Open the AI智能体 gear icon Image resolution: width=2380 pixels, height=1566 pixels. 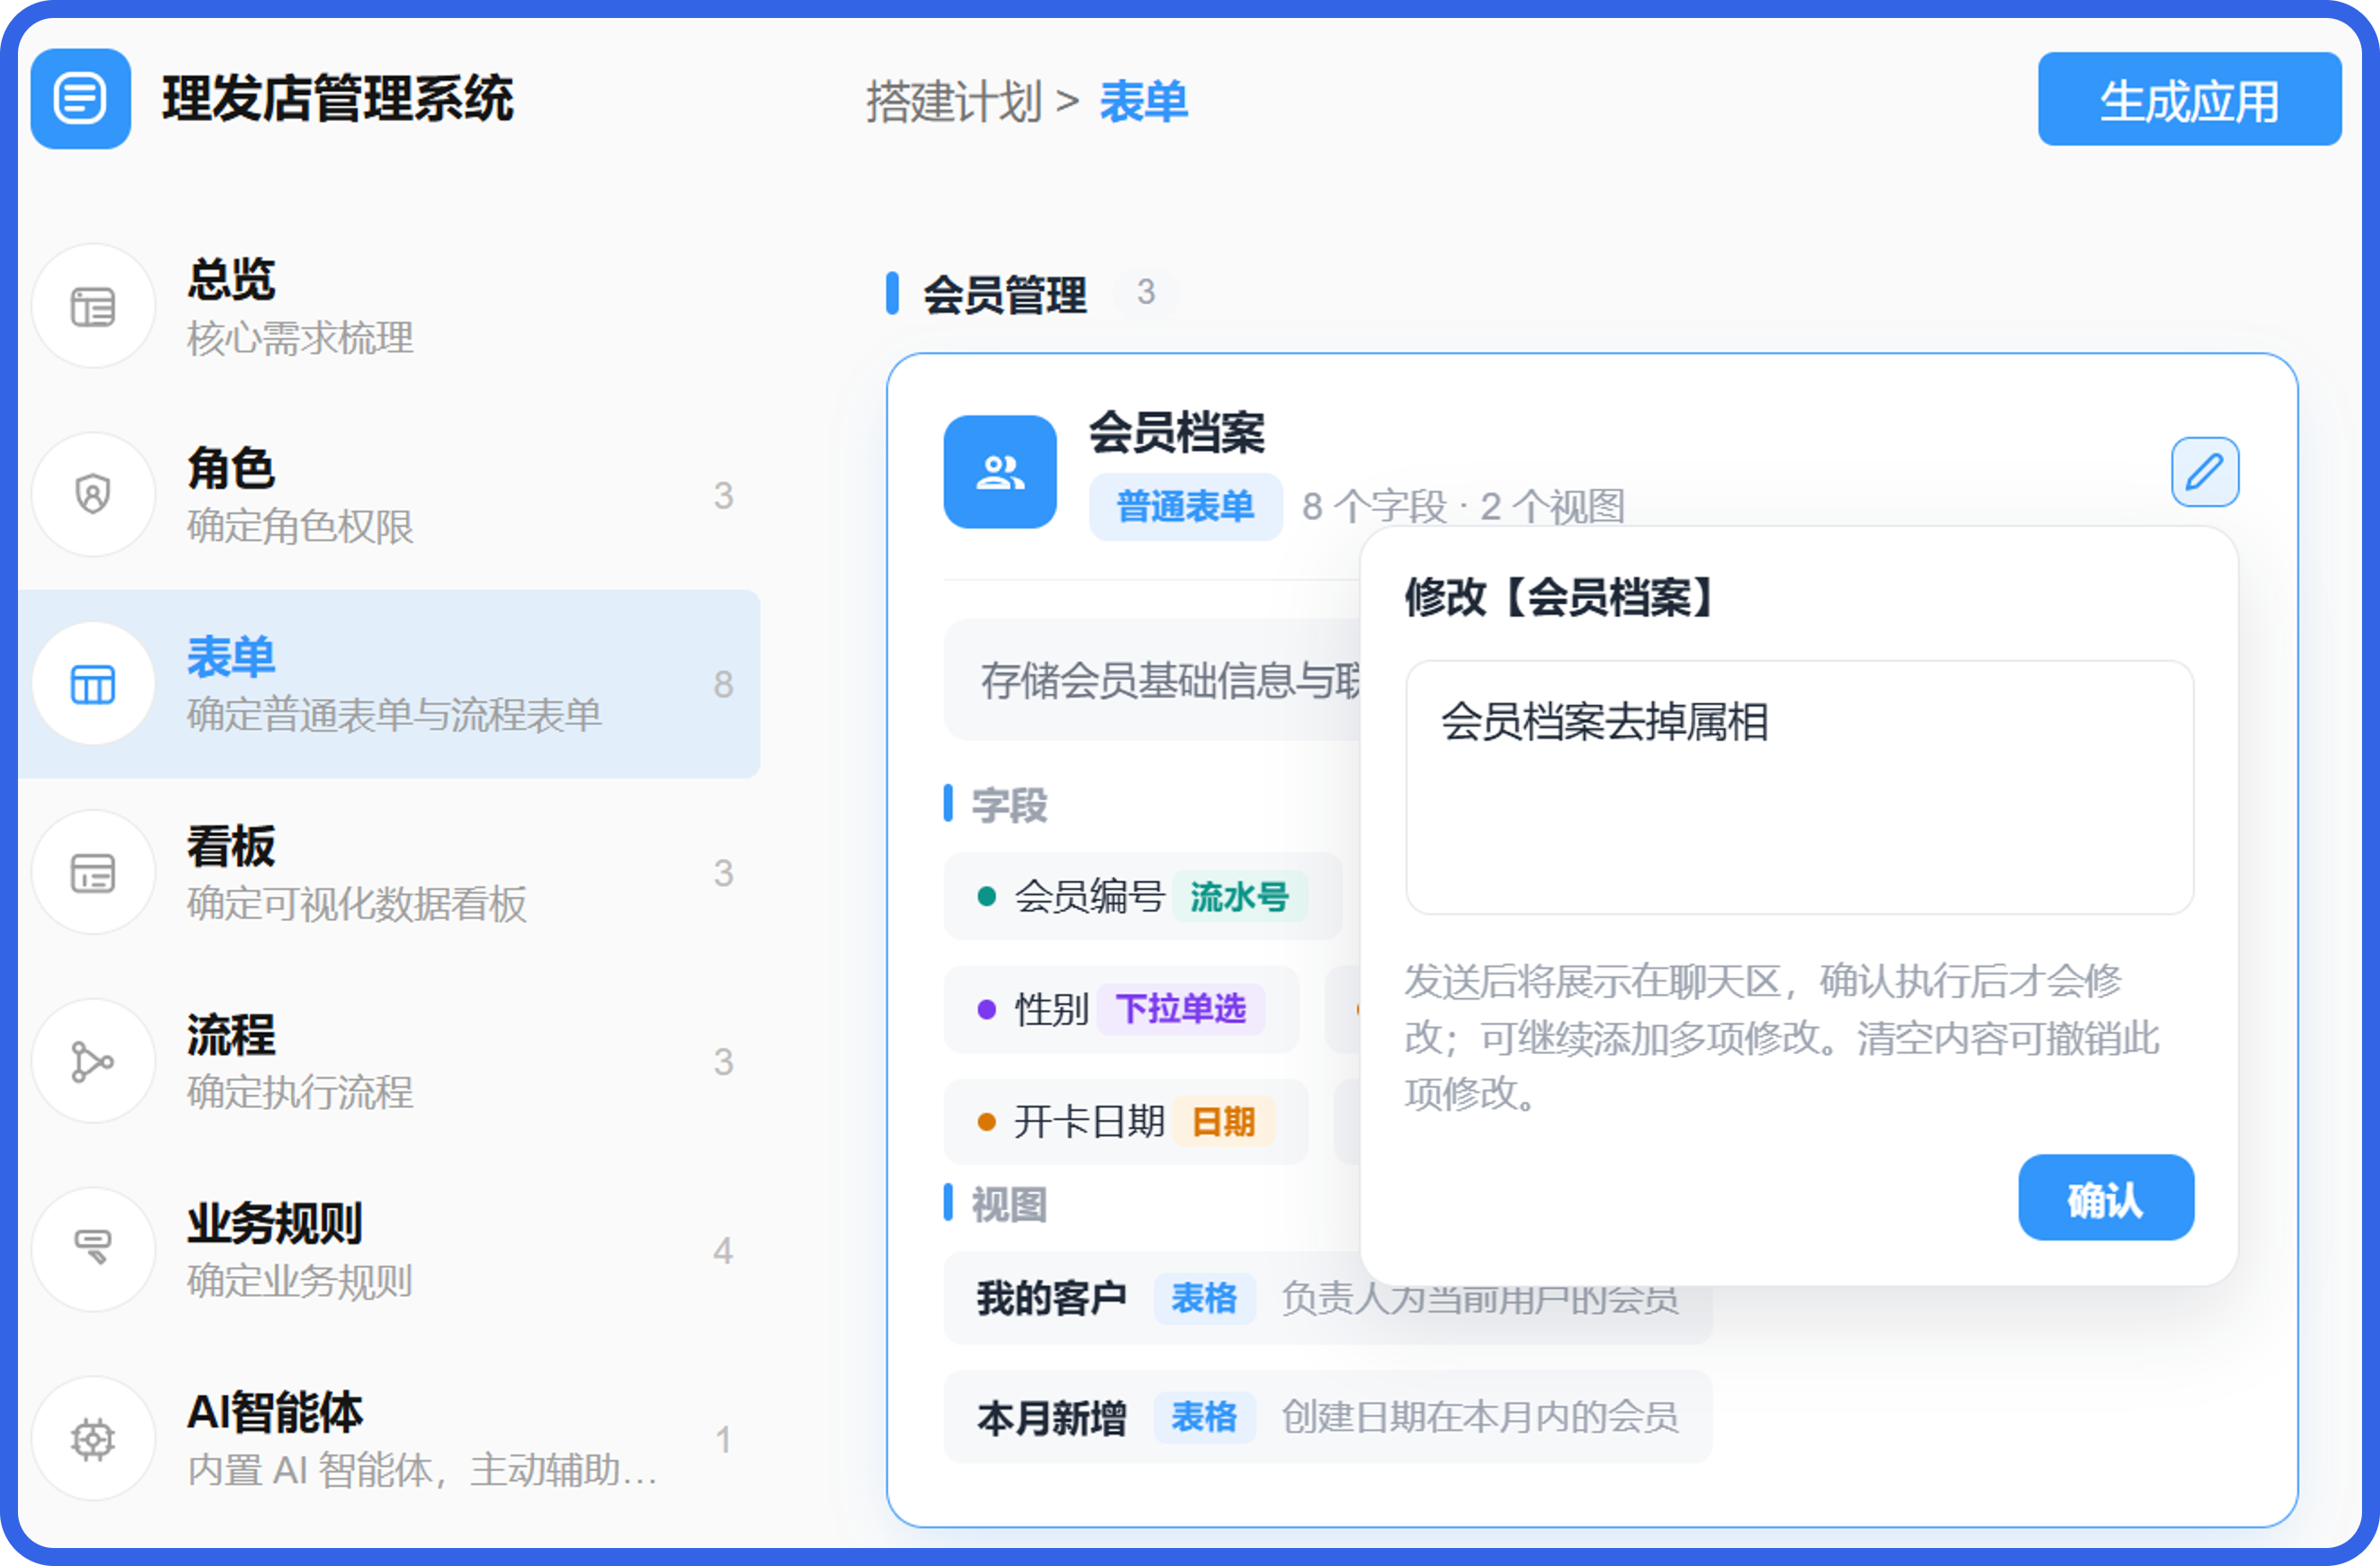[x=93, y=1439]
